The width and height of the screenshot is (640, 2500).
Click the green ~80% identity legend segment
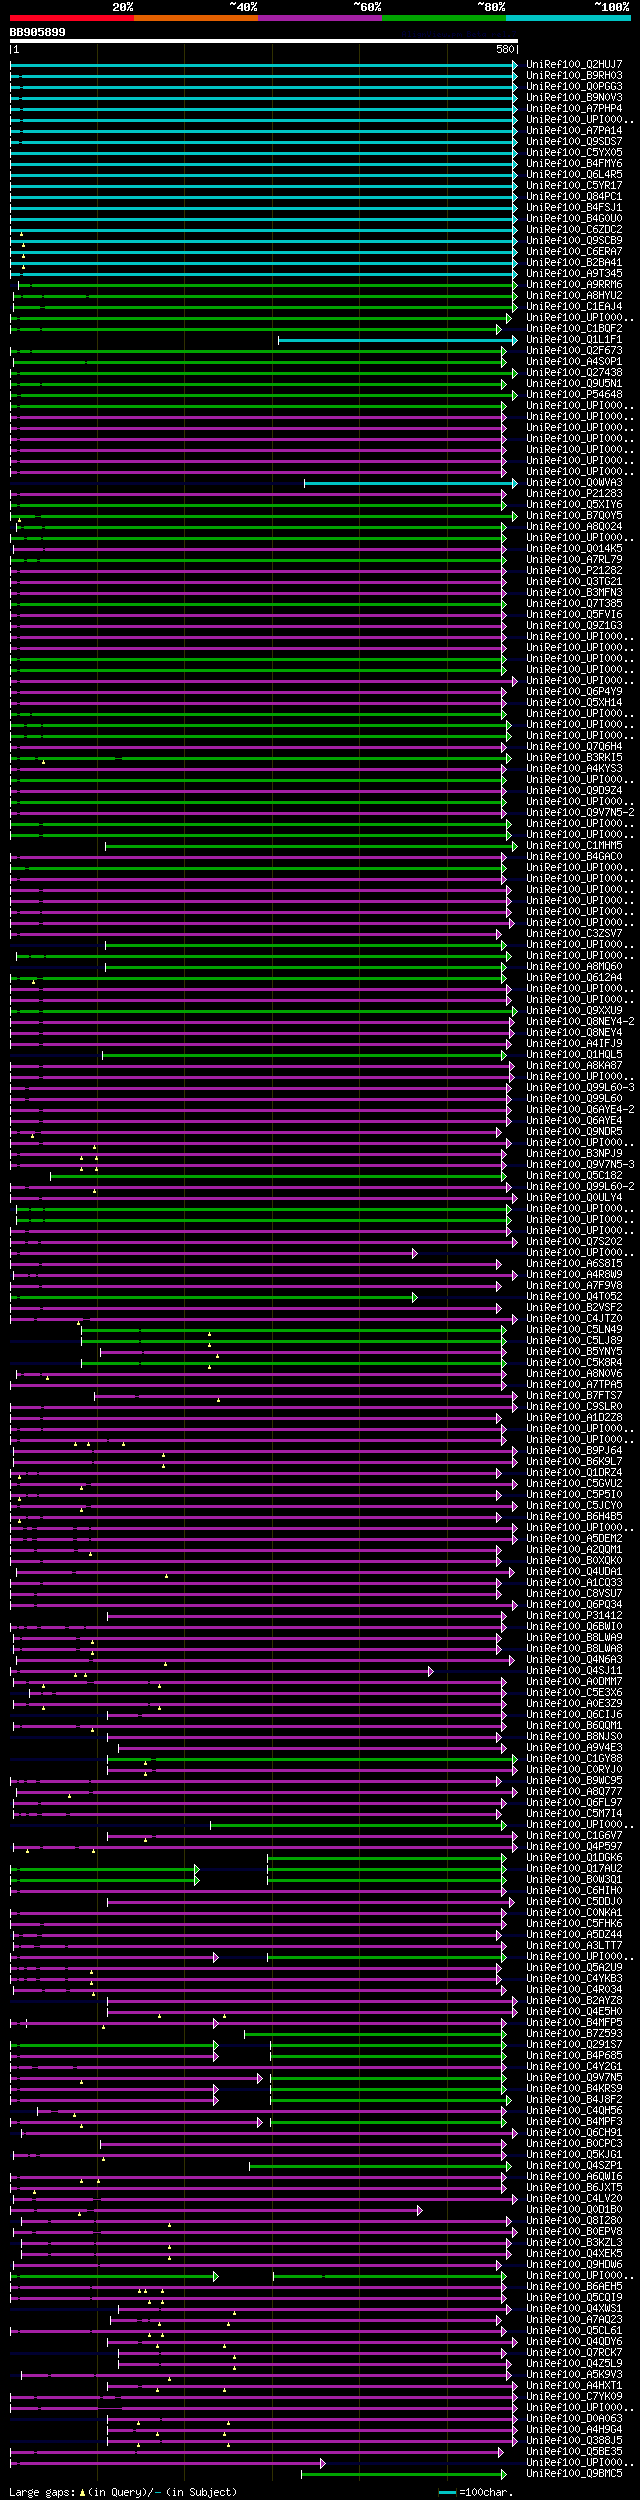click(444, 18)
